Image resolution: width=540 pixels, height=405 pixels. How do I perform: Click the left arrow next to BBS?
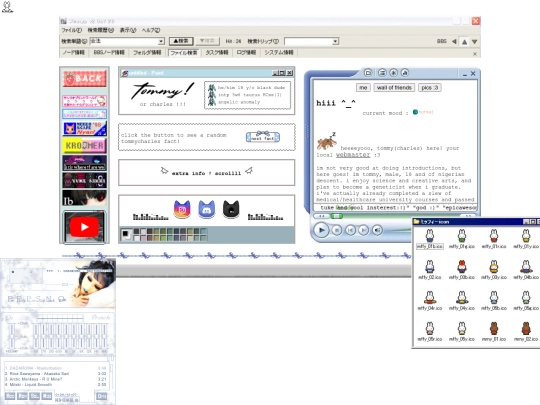click(454, 41)
